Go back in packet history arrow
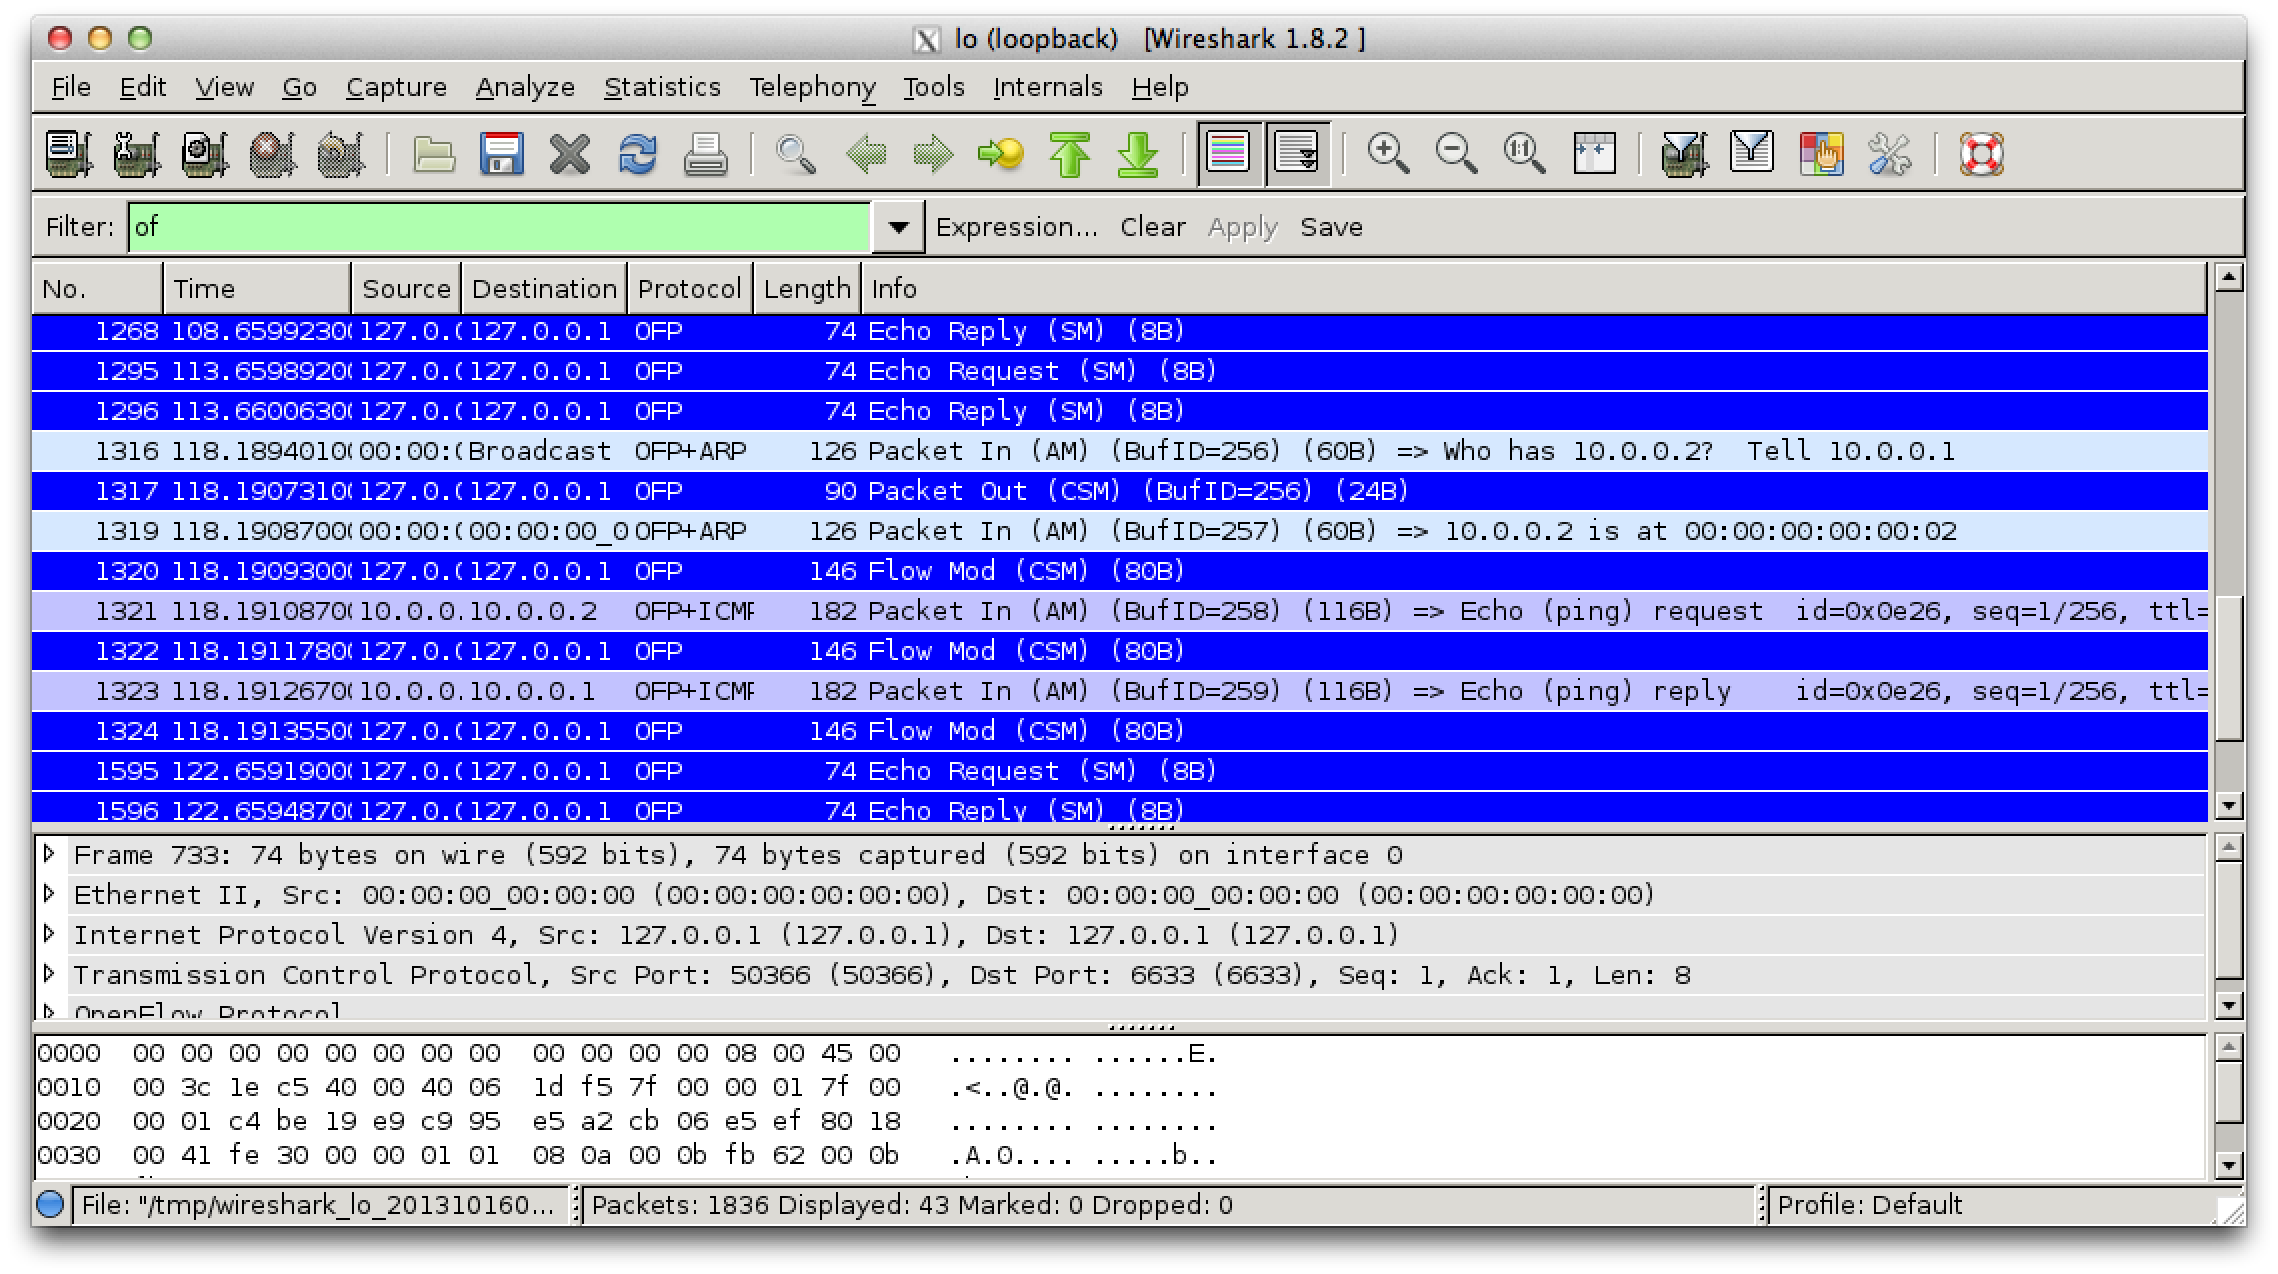 (x=866, y=154)
